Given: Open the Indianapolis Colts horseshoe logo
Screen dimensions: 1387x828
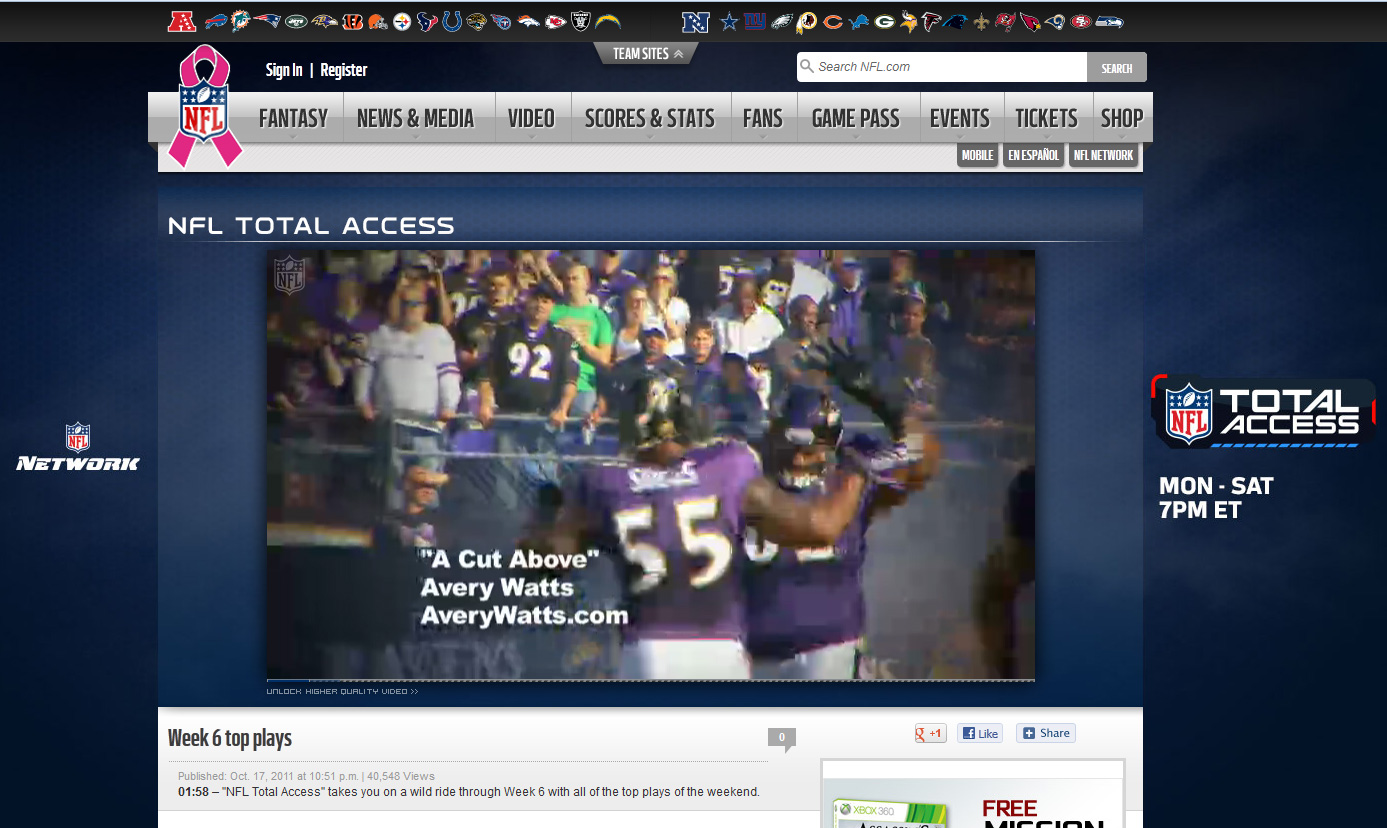Looking at the screenshot, I should click(452, 21).
